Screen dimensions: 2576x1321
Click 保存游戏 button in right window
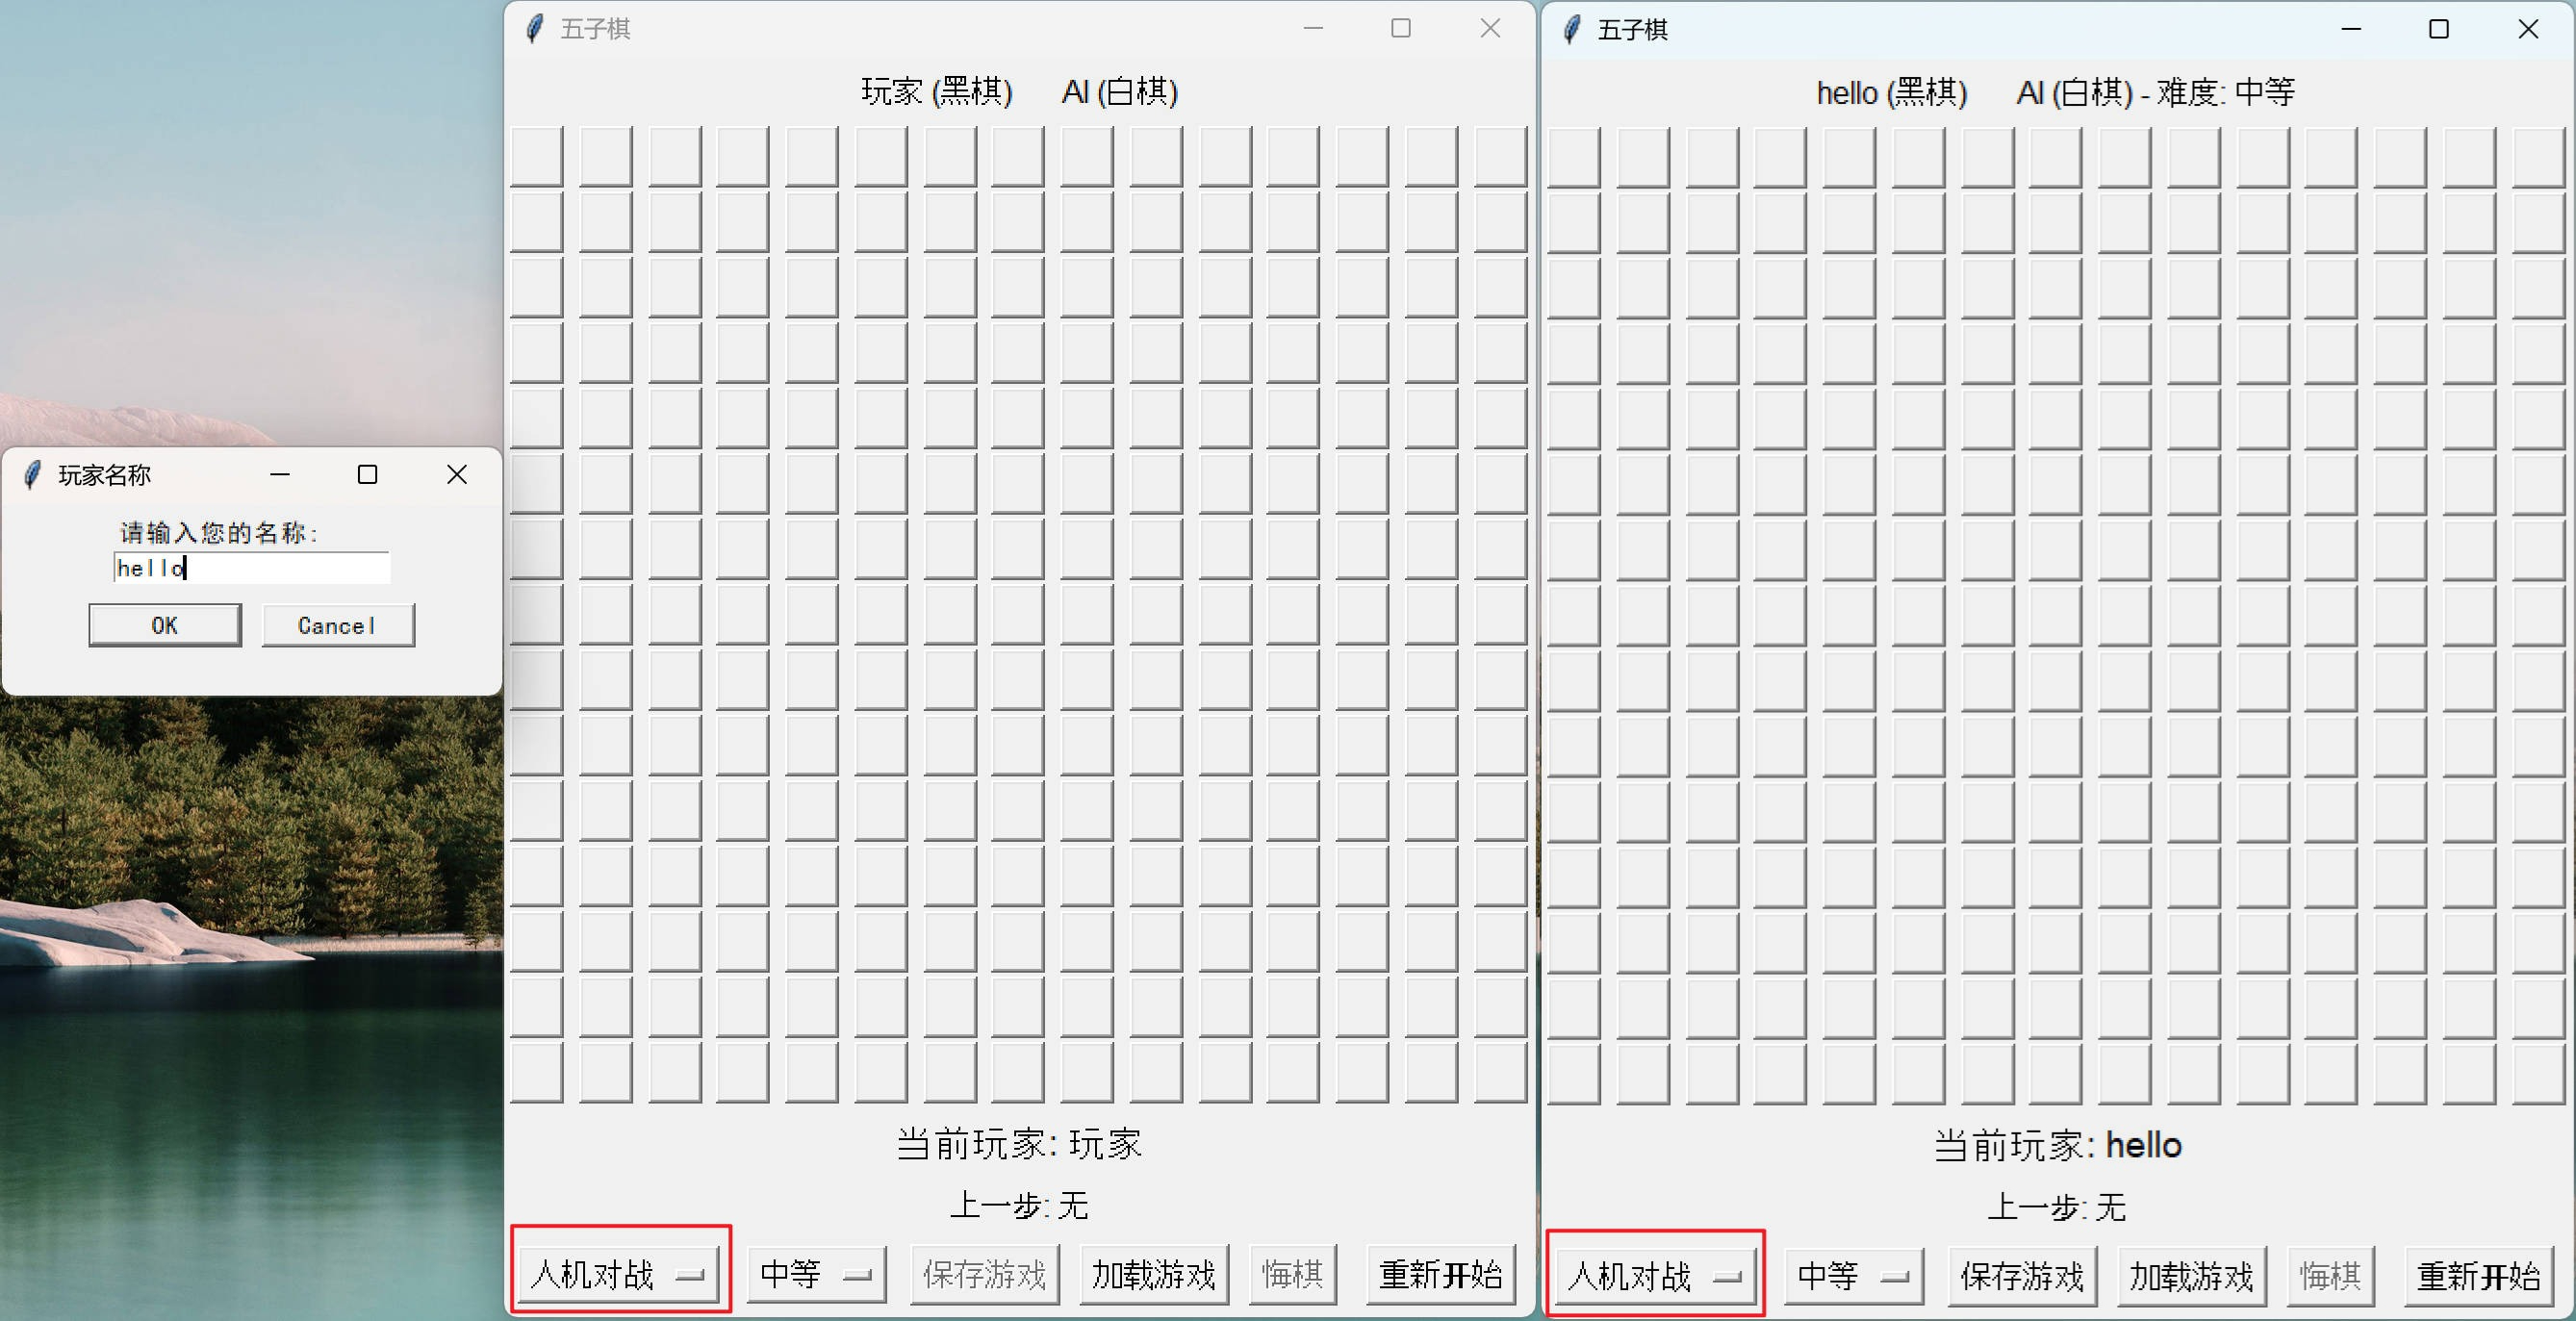pos(2021,1276)
